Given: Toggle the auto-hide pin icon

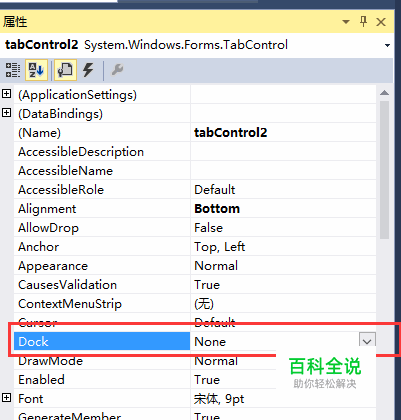Looking at the screenshot, I should 364,22.
